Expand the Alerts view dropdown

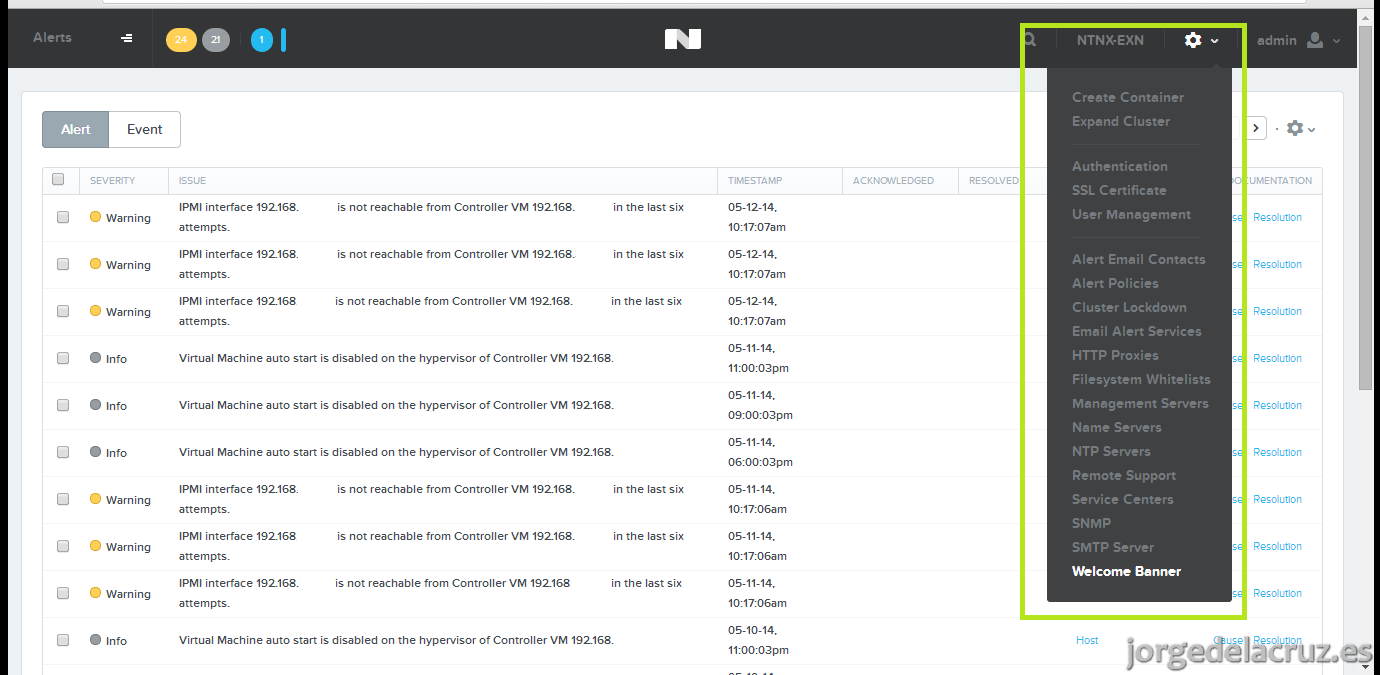click(52, 38)
